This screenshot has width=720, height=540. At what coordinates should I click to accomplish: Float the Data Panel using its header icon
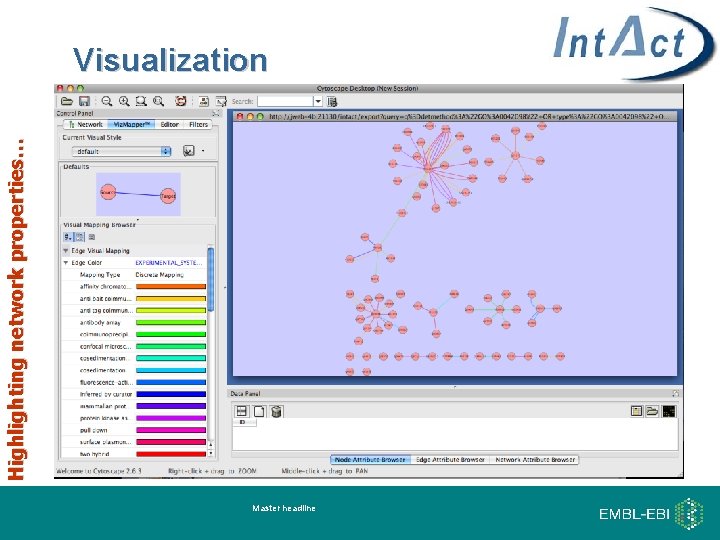pos(675,394)
